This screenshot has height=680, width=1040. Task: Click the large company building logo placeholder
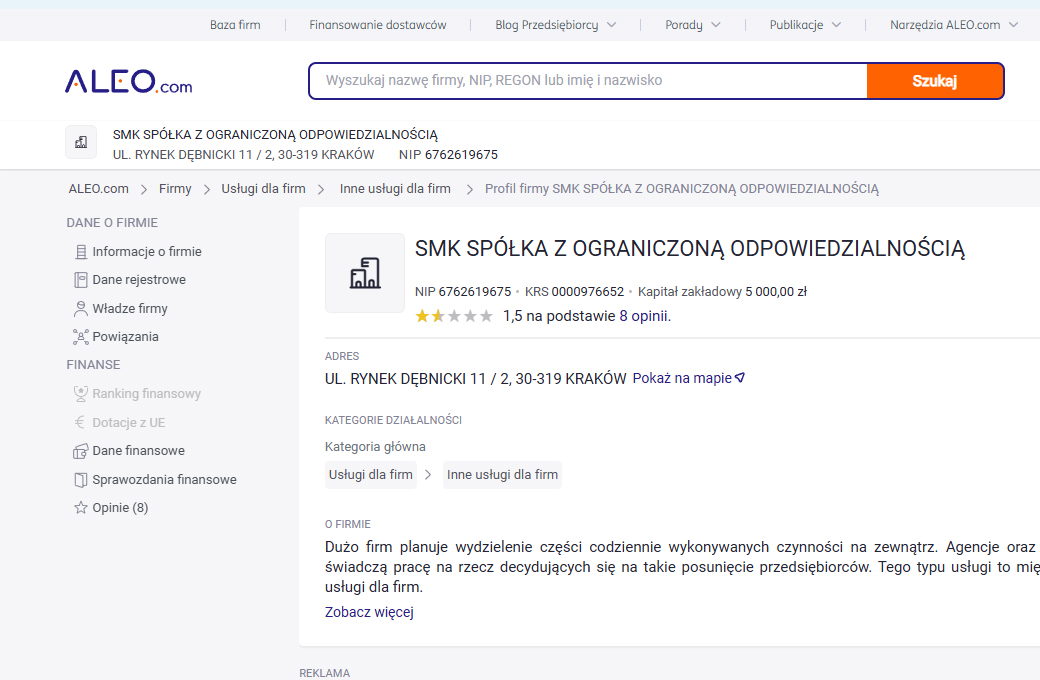pos(365,273)
